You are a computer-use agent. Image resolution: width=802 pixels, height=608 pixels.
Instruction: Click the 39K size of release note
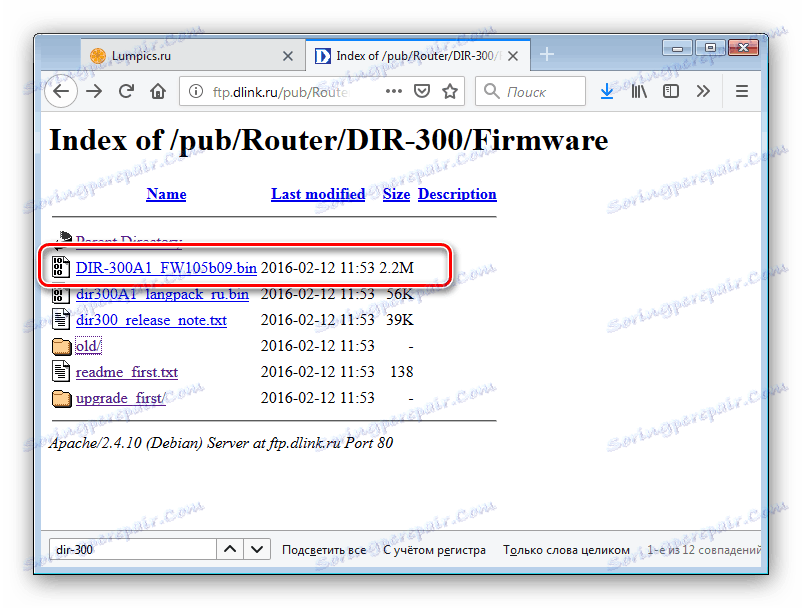[x=399, y=320]
